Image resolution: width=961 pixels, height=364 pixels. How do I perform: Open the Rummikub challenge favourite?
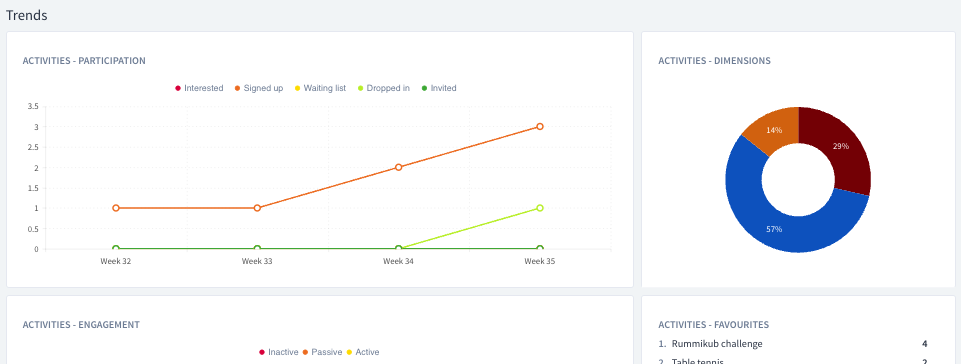[x=717, y=344]
